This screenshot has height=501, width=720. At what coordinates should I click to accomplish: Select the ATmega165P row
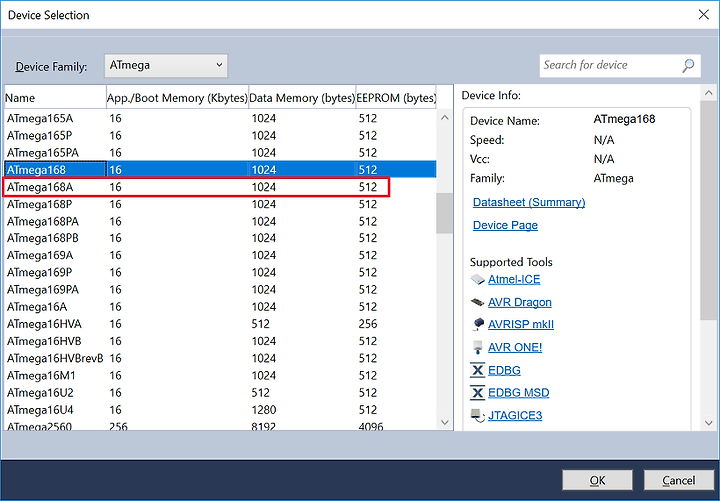point(220,135)
